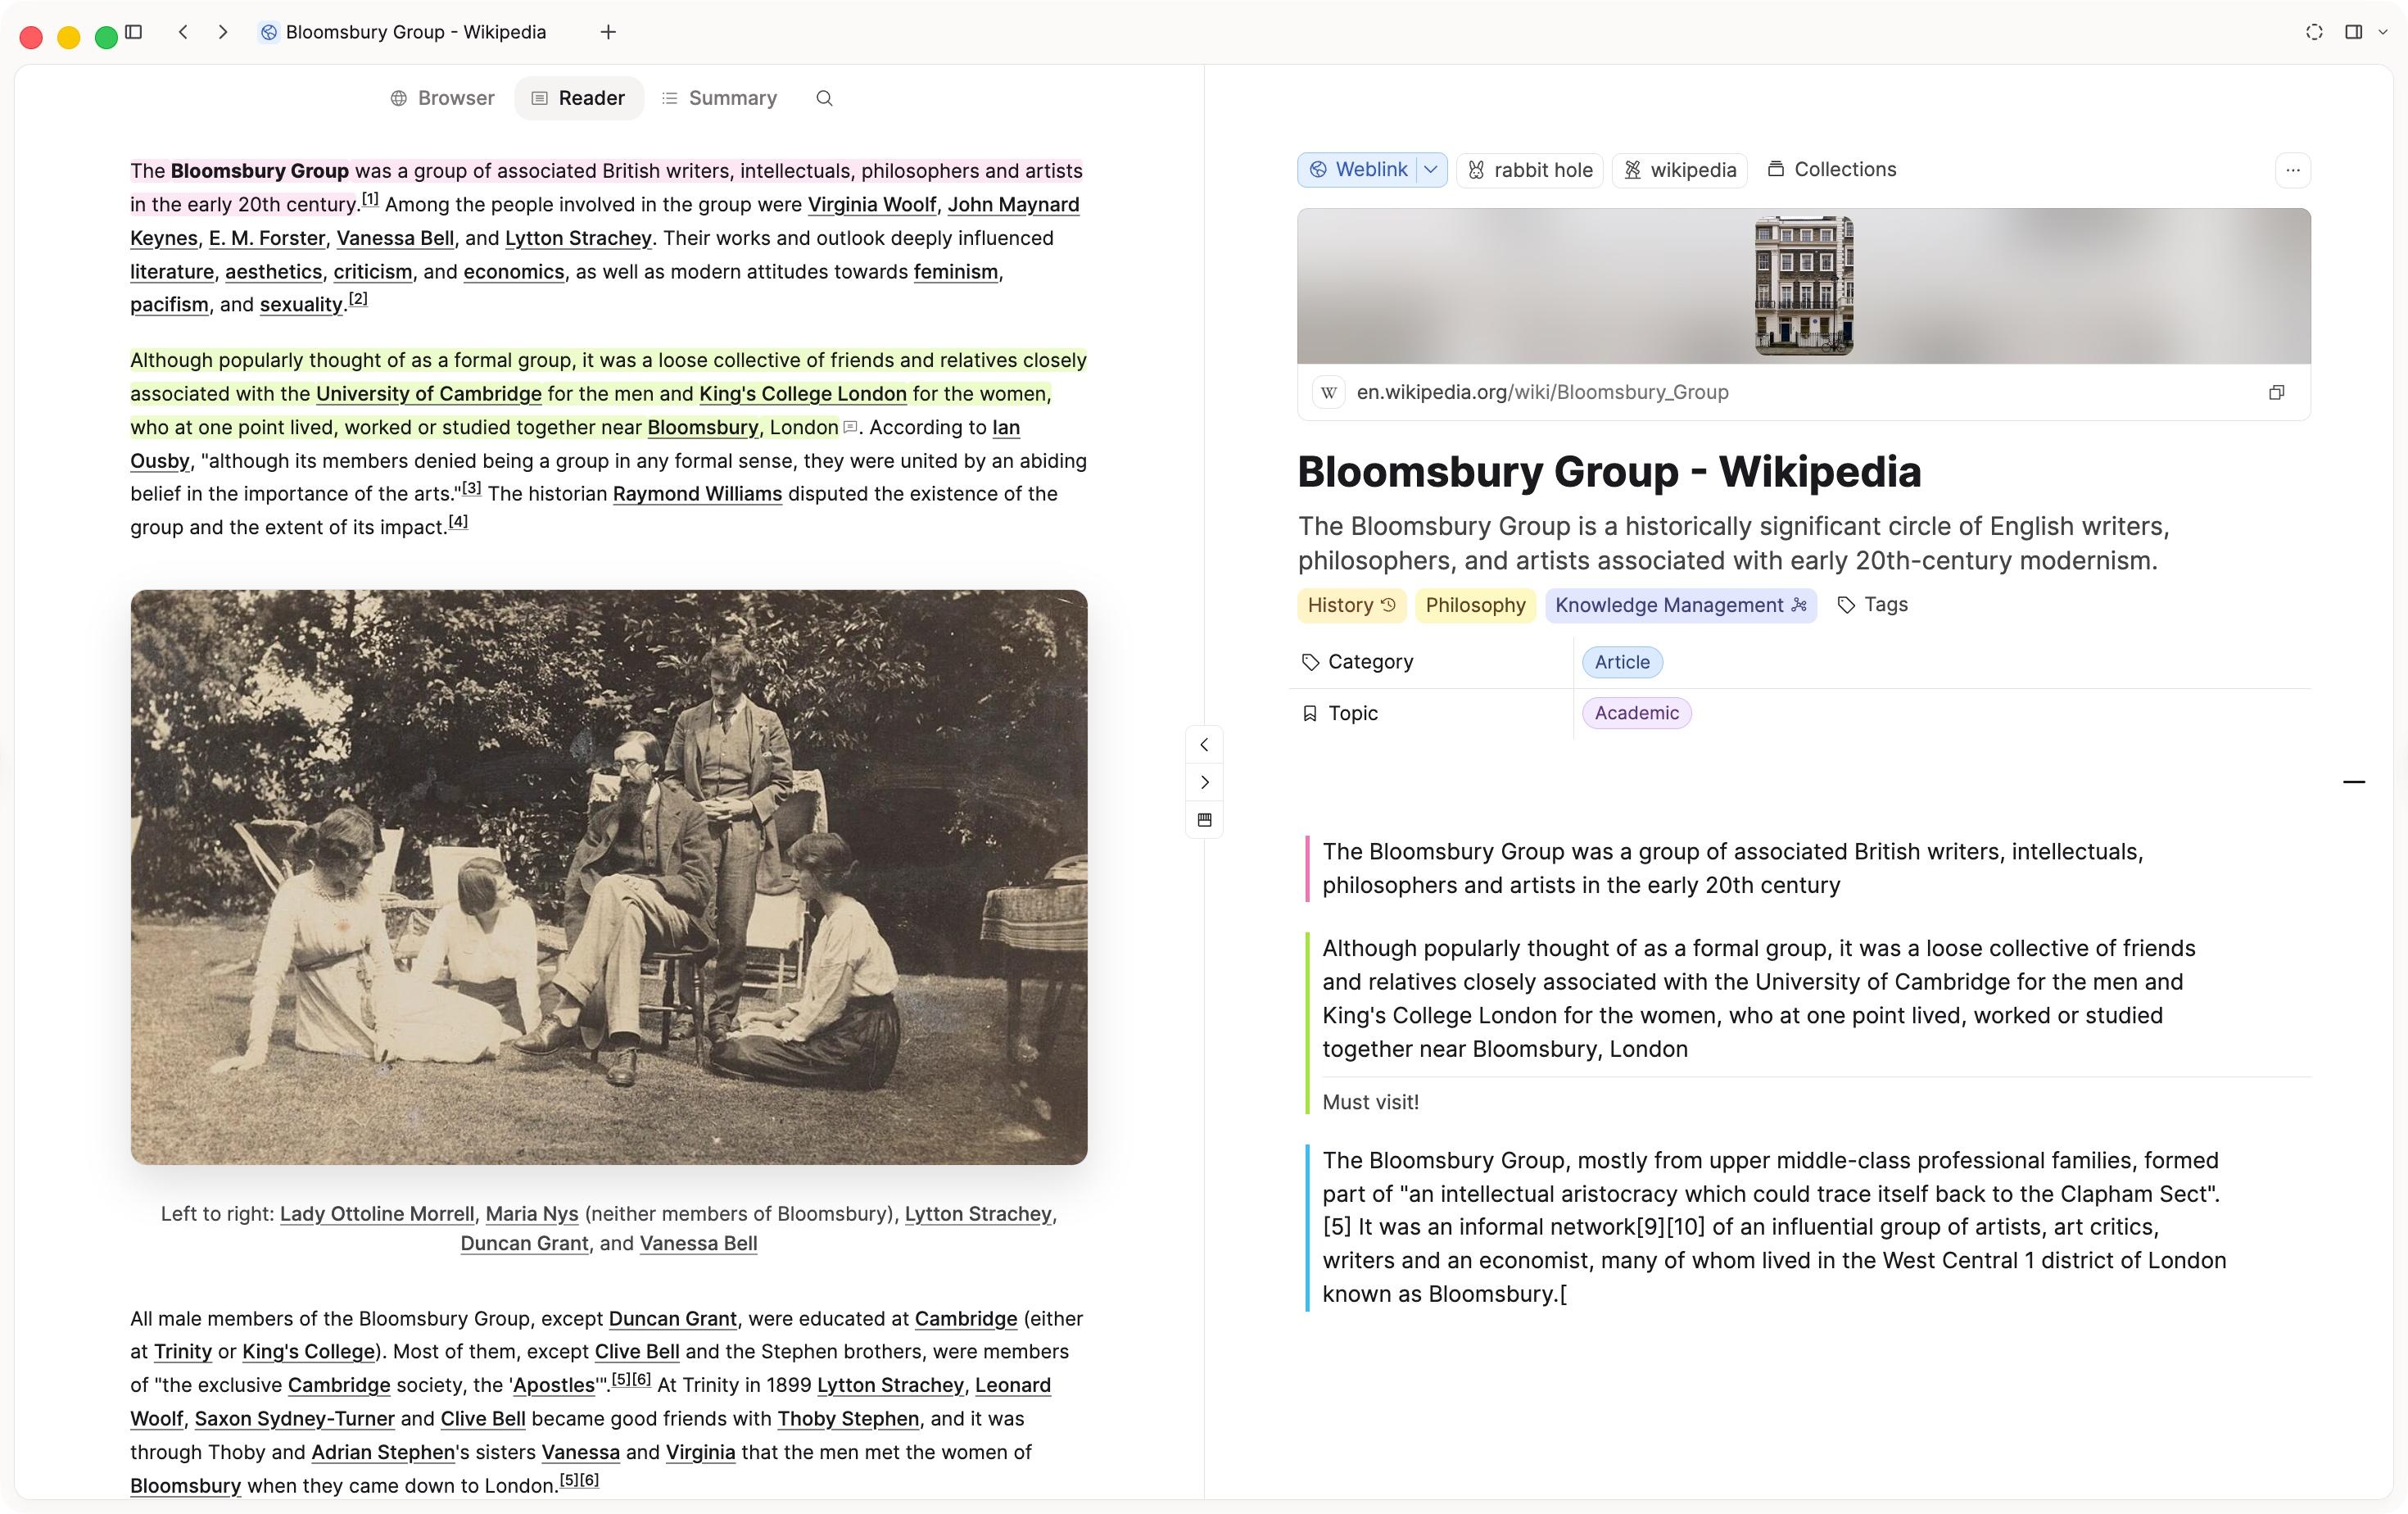Switch to the Browser tab
The height and width of the screenshot is (1514, 2408).
pos(442,98)
